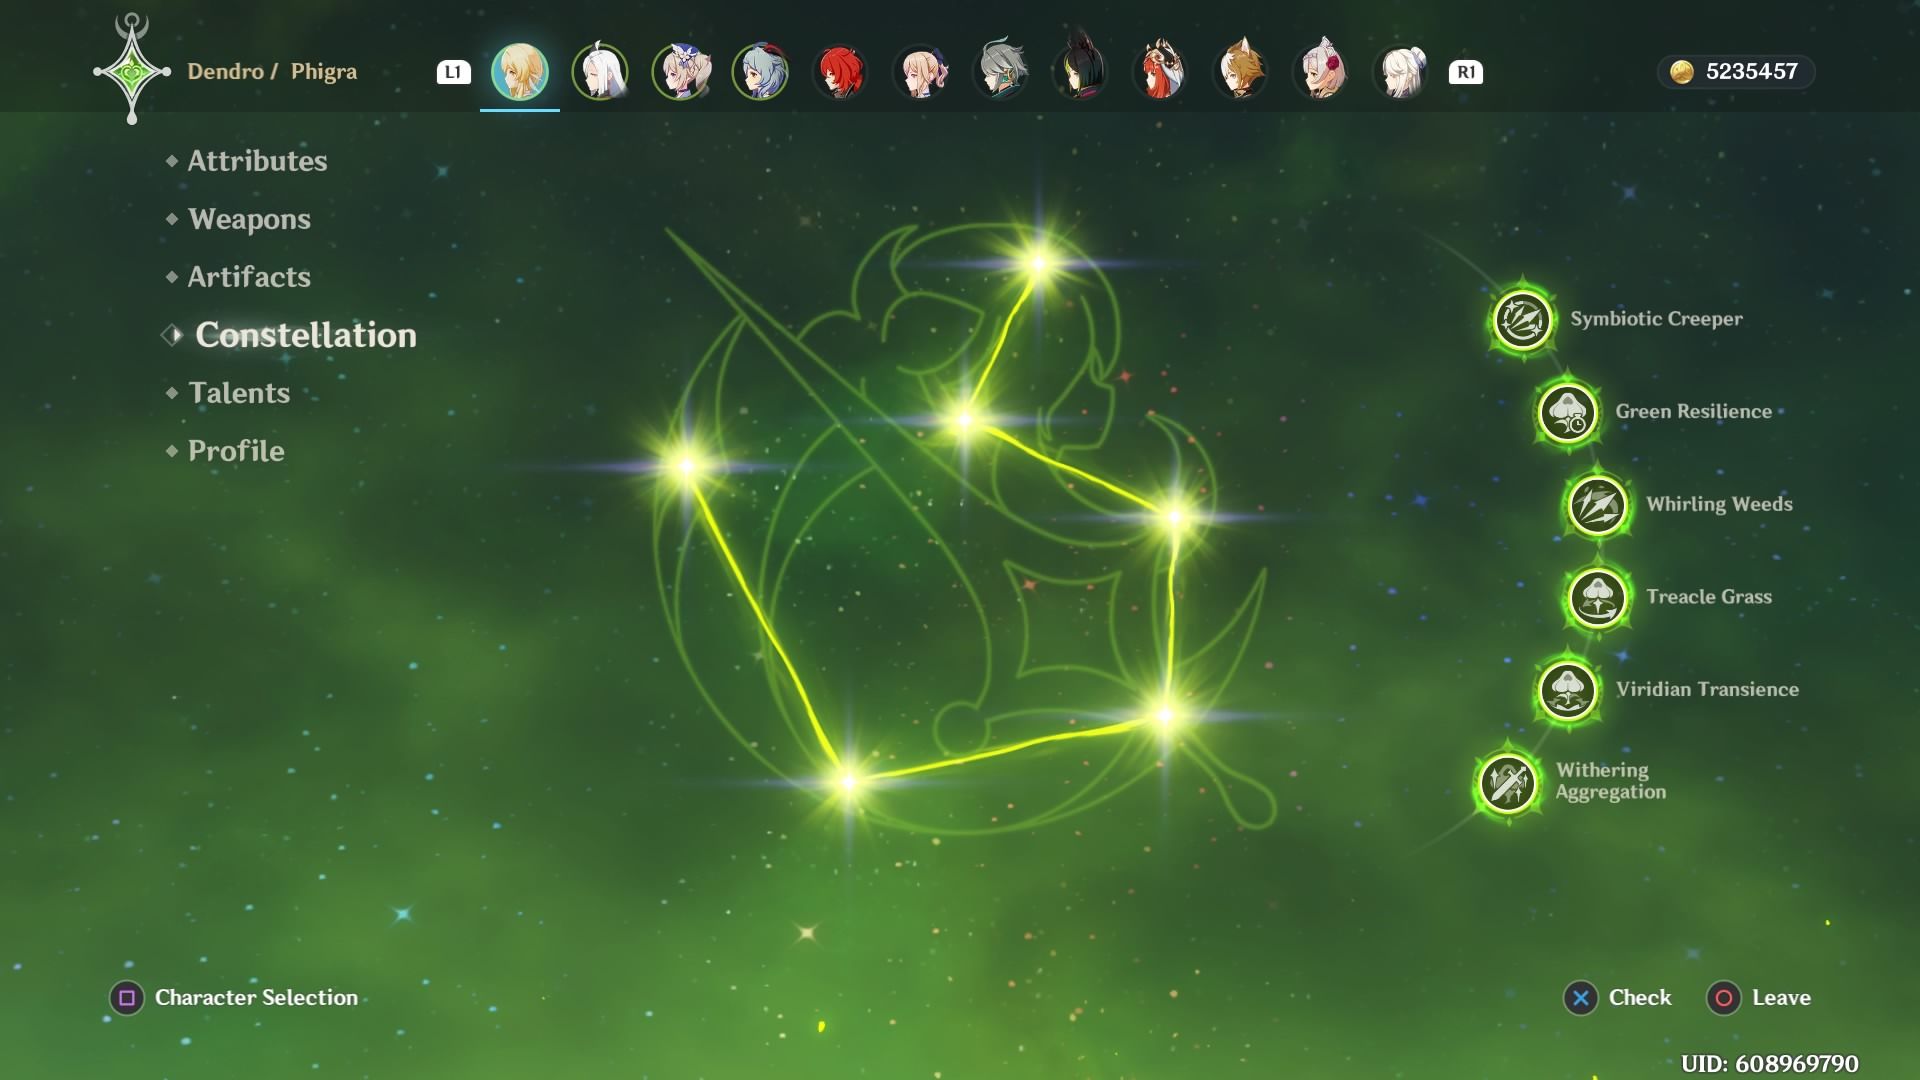Open the Whirling Weeds constellation icon

tap(1597, 505)
